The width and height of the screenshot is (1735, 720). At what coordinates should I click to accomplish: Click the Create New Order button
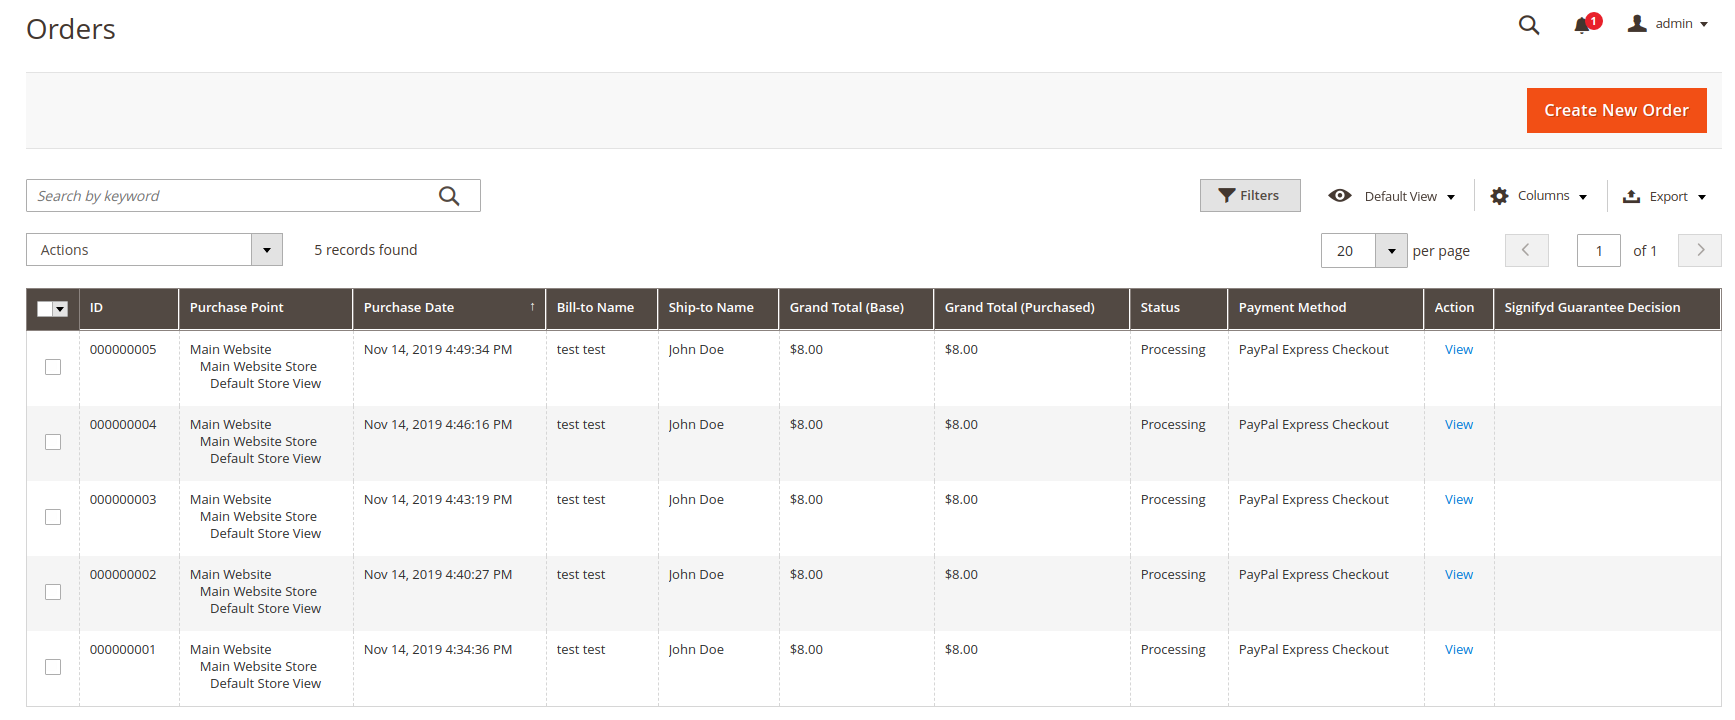coord(1616,110)
